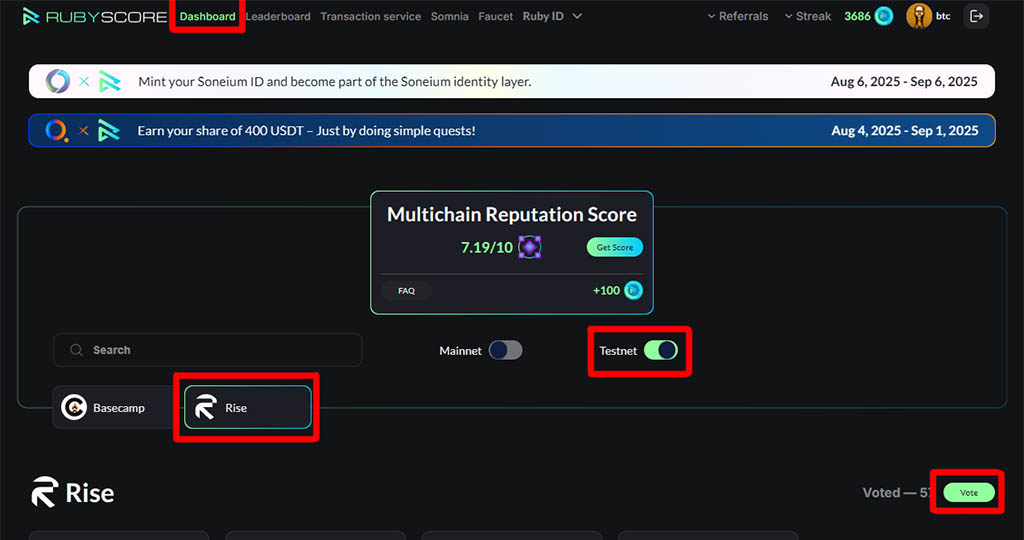Image resolution: width=1024 pixels, height=540 pixels.
Task: Go to the Leaderboard page
Action: [x=278, y=16]
